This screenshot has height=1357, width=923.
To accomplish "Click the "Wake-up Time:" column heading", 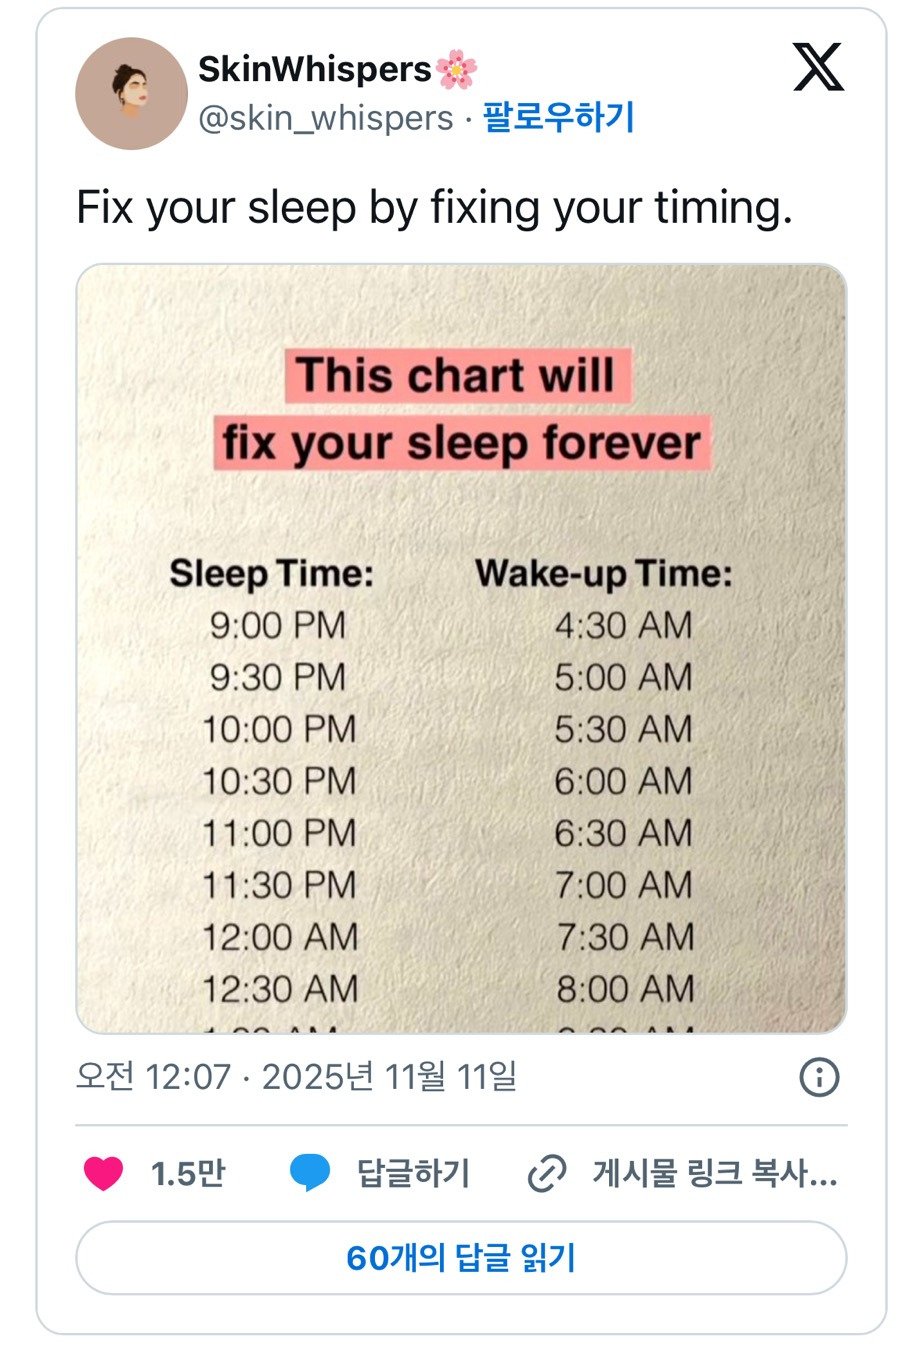I will (603, 574).
